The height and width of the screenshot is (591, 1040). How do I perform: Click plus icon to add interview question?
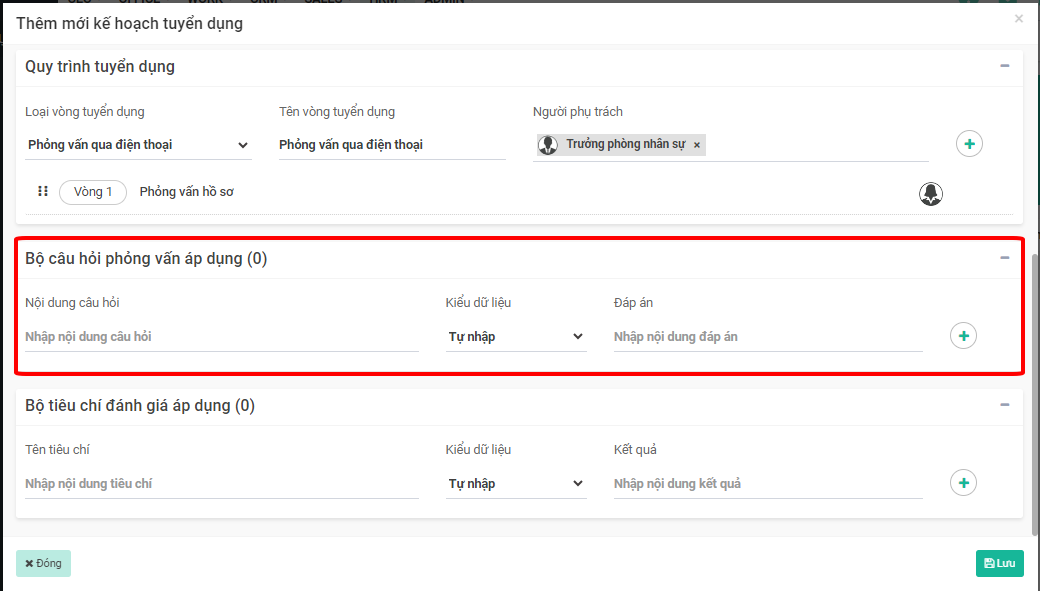coord(963,336)
